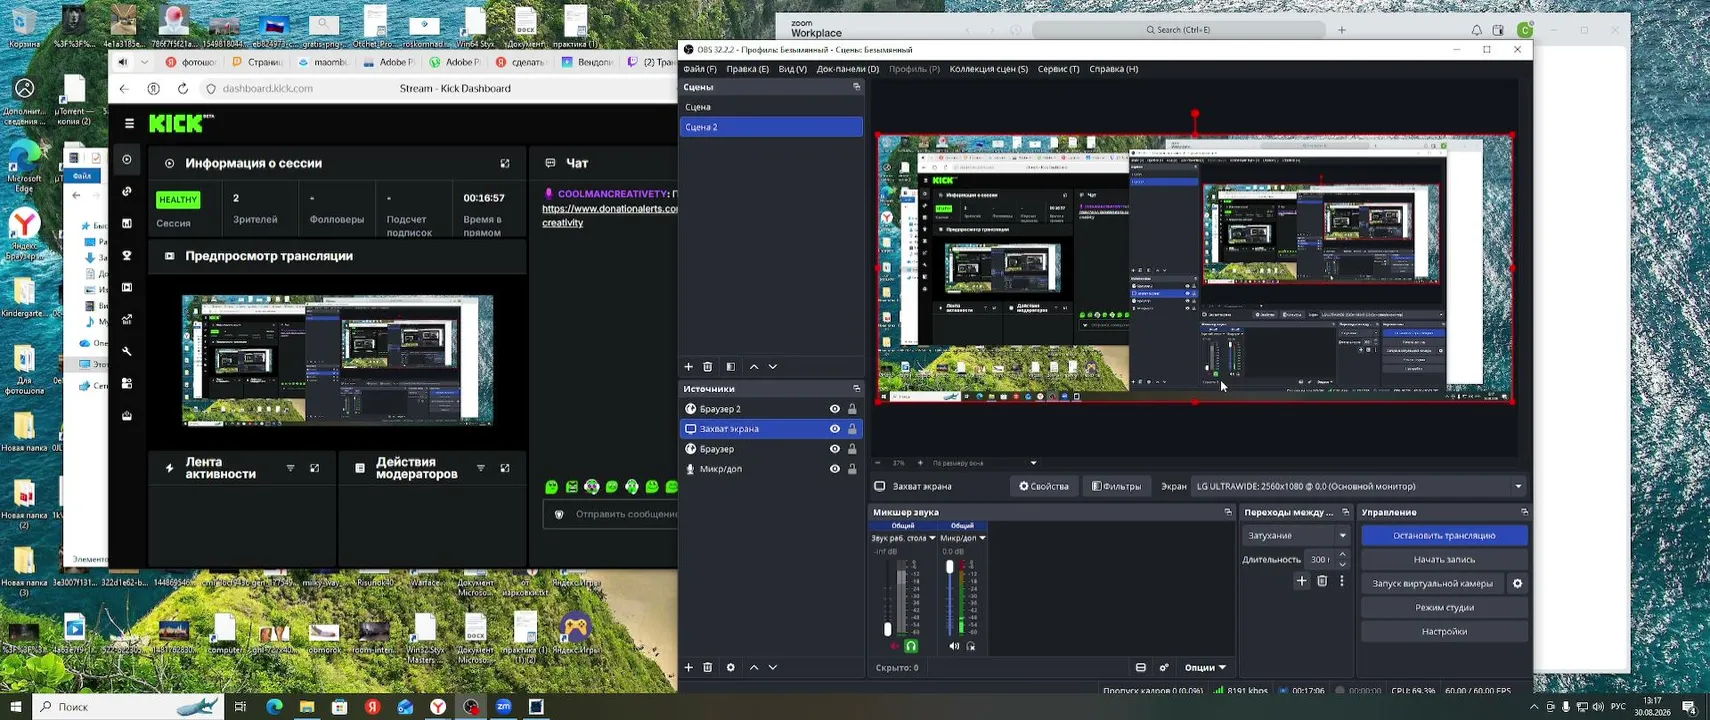Open advanced audio properties gear icon
Viewport: 1710px width, 720px height.
(x=1164, y=667)
